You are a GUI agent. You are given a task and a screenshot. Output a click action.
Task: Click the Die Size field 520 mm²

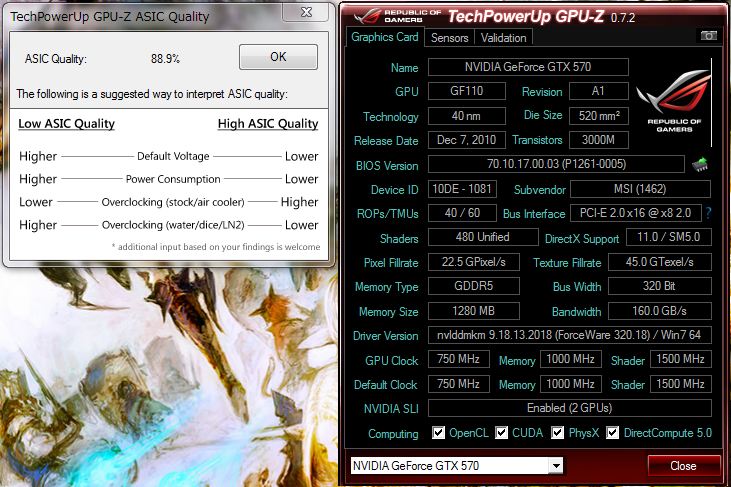coord(599,116)
